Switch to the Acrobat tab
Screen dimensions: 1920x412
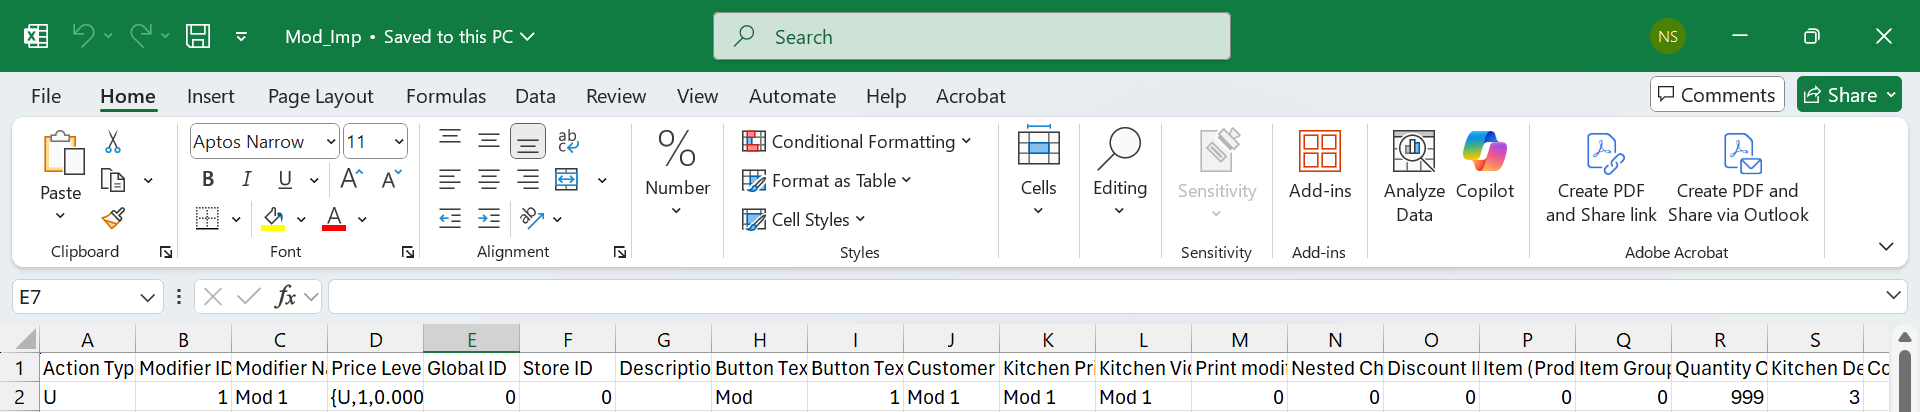click(970, 96)
